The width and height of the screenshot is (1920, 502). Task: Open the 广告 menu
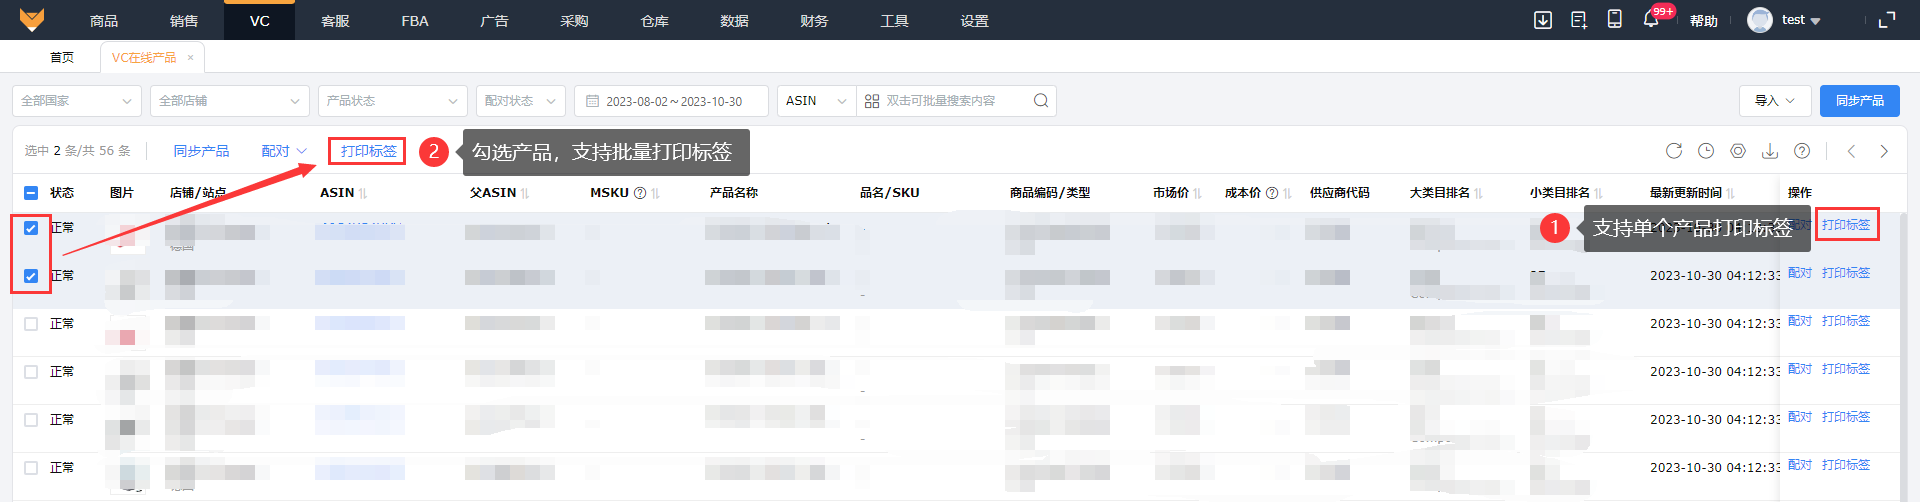495,20
